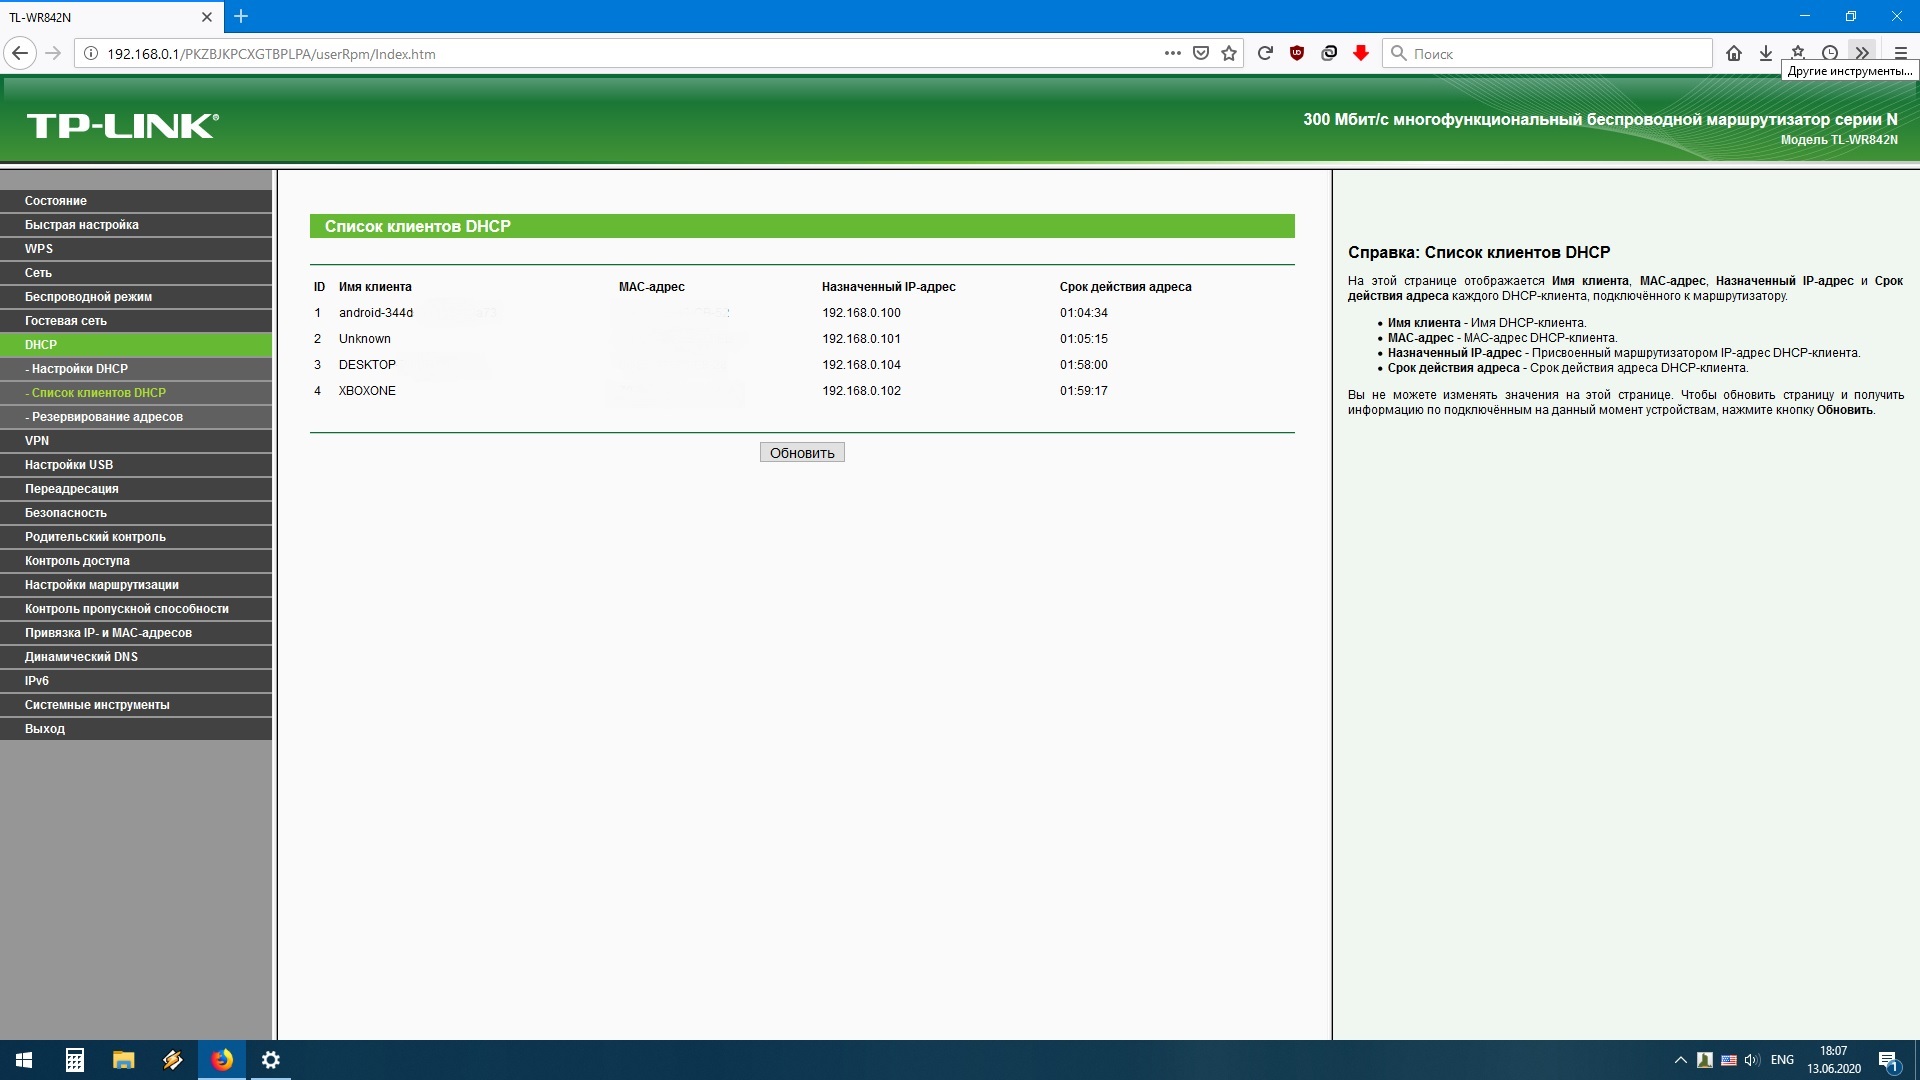
Task: Expand Список клиентов DHCP section
Action: pyautogui.click(x=99, y=392)
